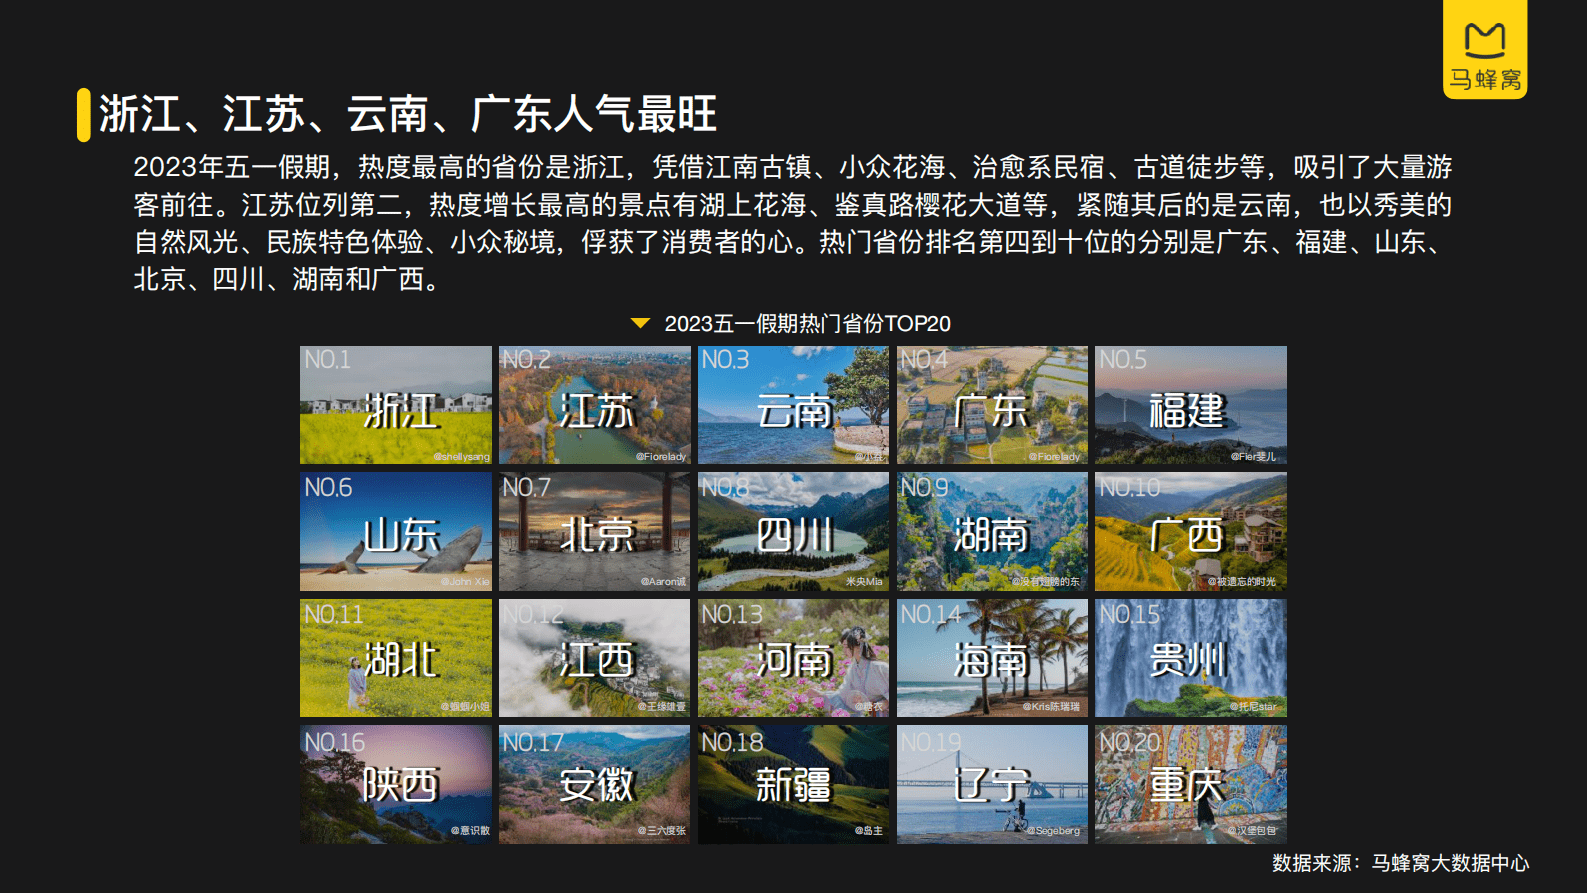This screenshot has width=1587, height=893.
Task: Select the NO.1 浙江 thumbnail
Action: (x=396, y=405)
